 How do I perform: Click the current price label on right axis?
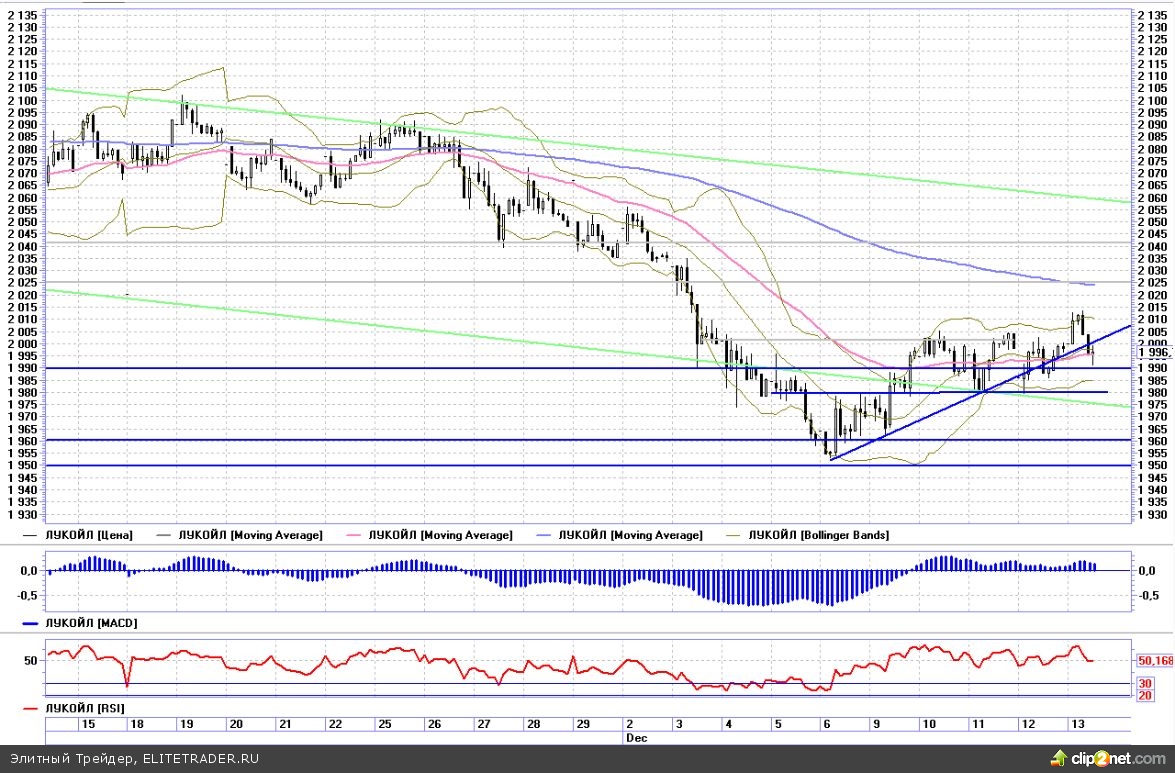pos(1155,352)
